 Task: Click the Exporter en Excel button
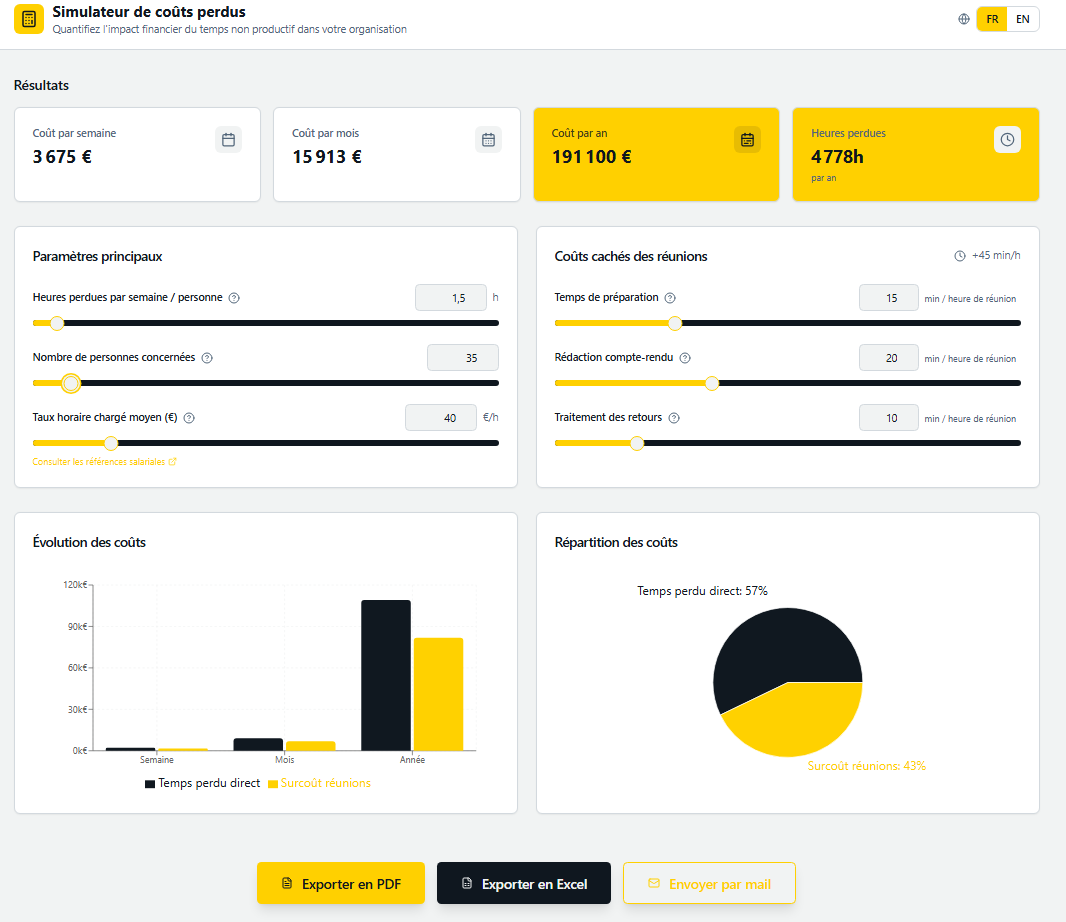[x=523, y=883]
